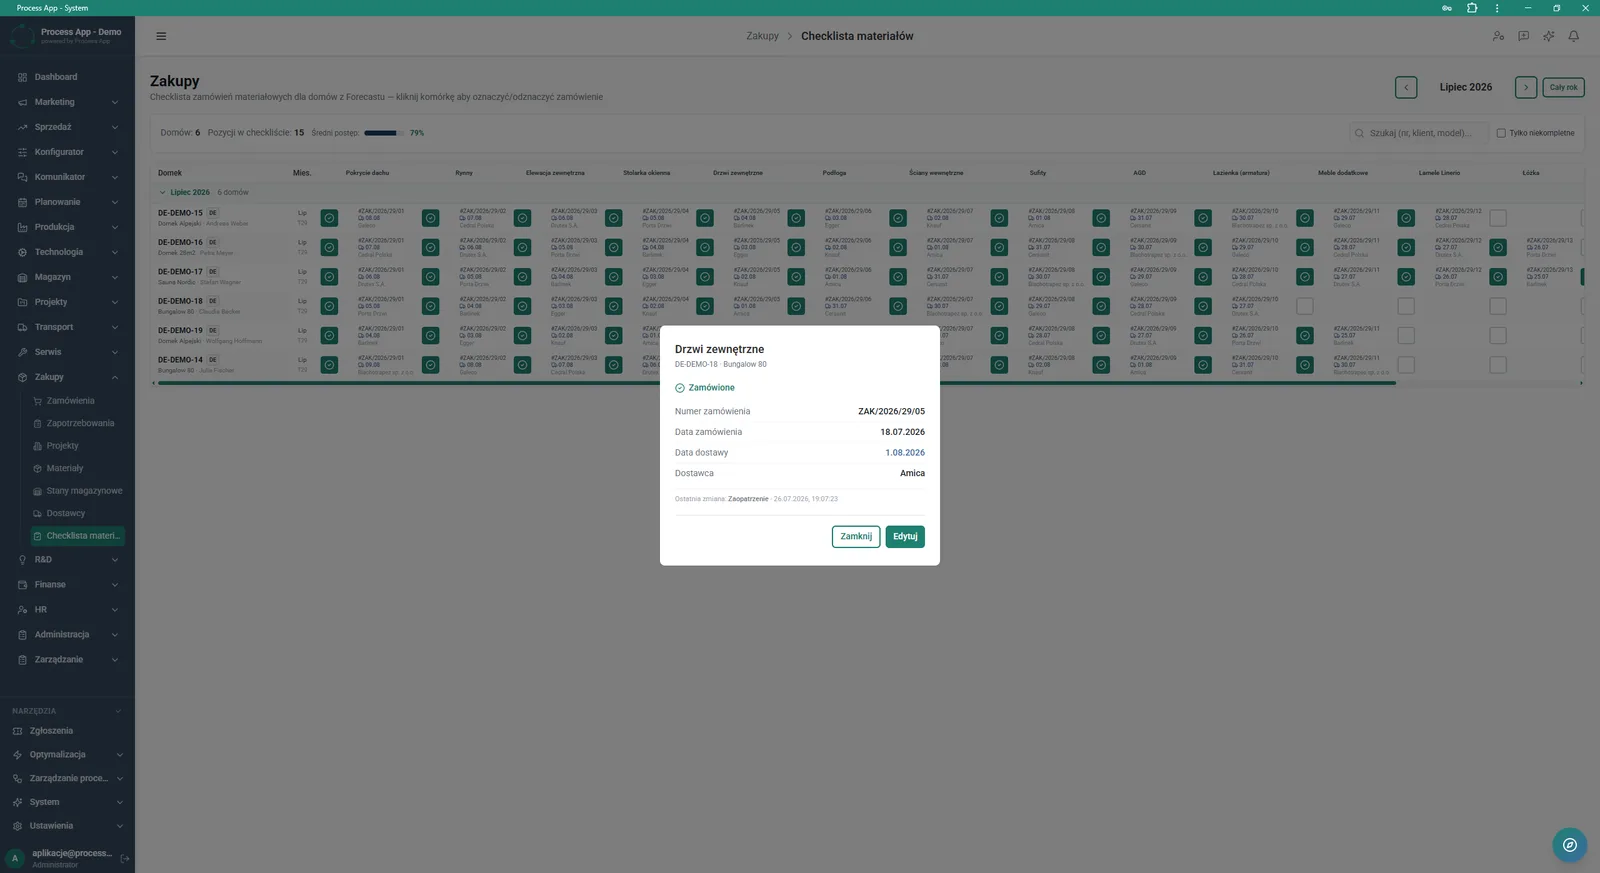Click the Ustawienia gear icon
Image resolution: width=1600 pixels, height=873 pixels.
coord(17,826)
